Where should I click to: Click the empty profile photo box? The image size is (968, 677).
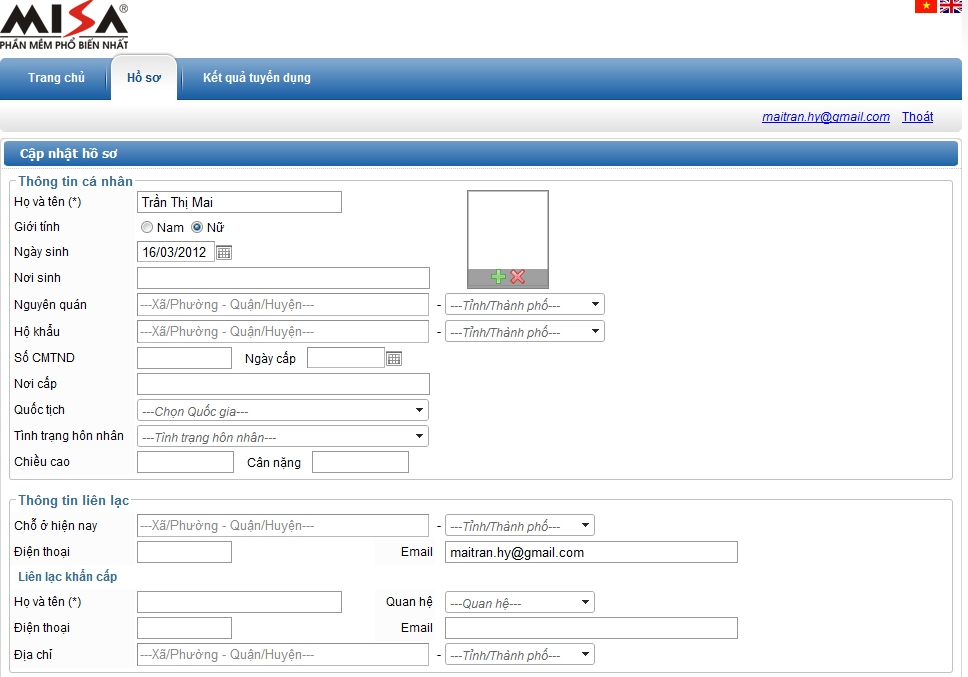[508, 229]
